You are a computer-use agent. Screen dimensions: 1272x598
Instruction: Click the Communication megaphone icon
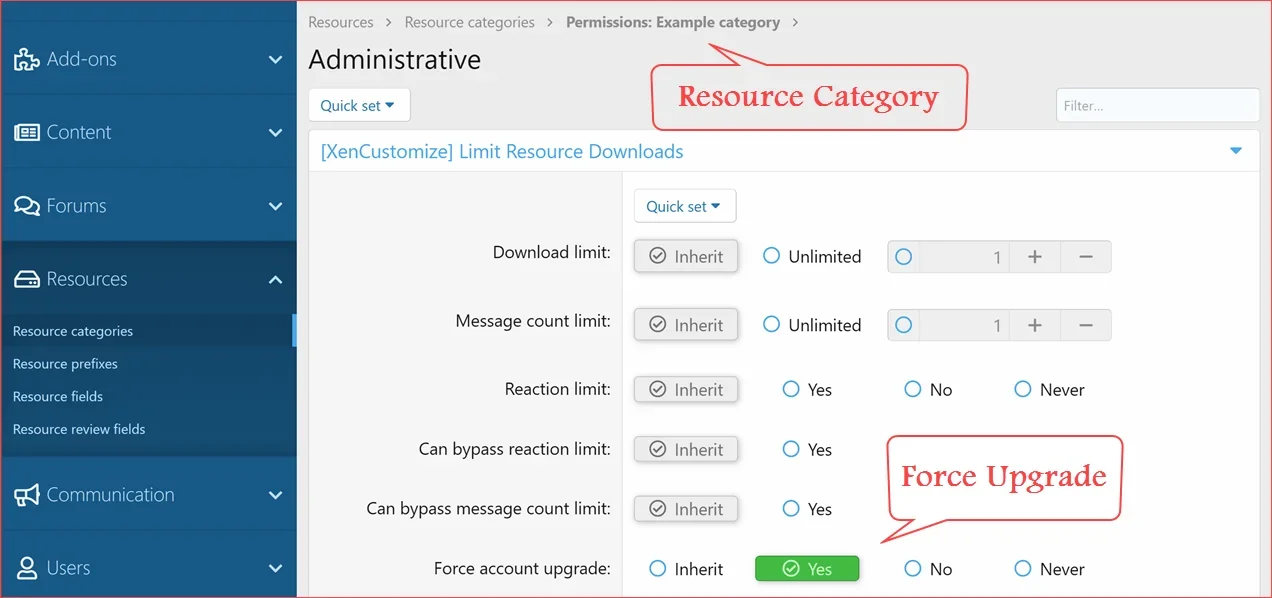[26, 495]
